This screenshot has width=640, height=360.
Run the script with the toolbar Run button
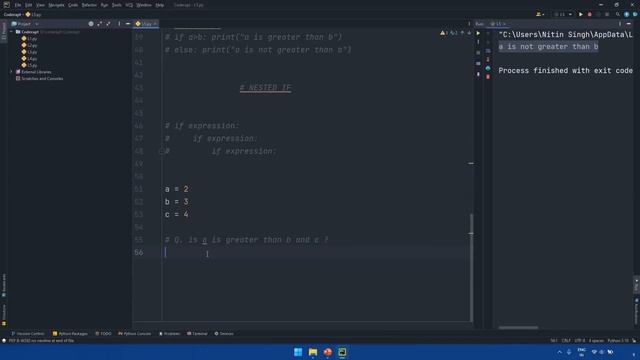(580, 14)
